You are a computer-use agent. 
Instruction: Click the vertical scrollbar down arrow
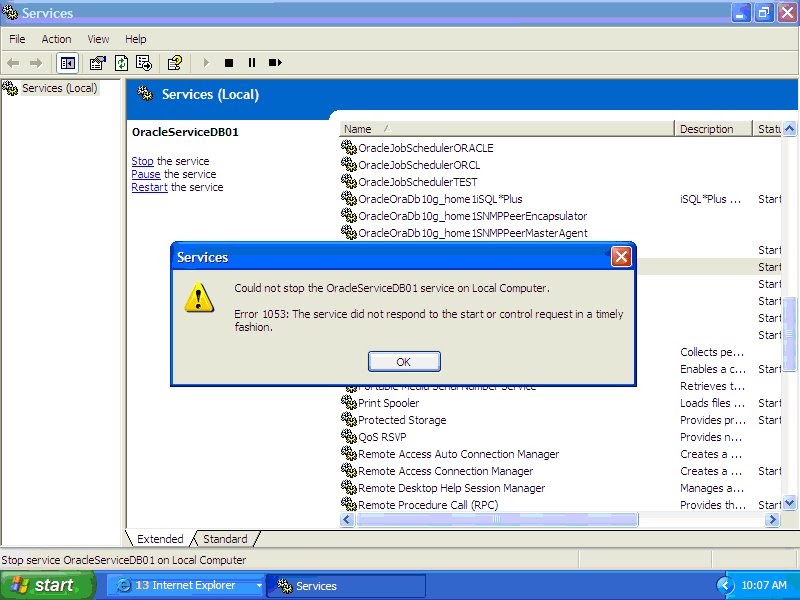pyautogui.click(x=789, y=503)
